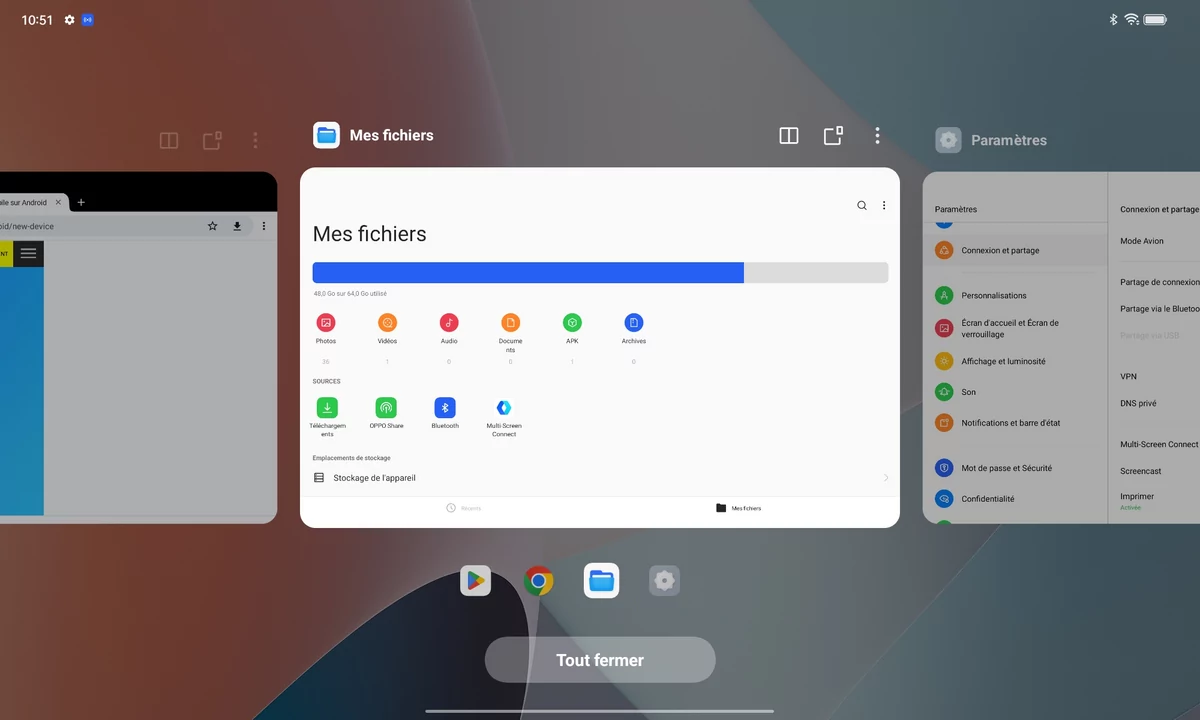The height and width of the screenshot is (720, 1200).
Task: Open three-dot menu of the Chrome card
Action: pyautogui.click(x=255, y=141)
